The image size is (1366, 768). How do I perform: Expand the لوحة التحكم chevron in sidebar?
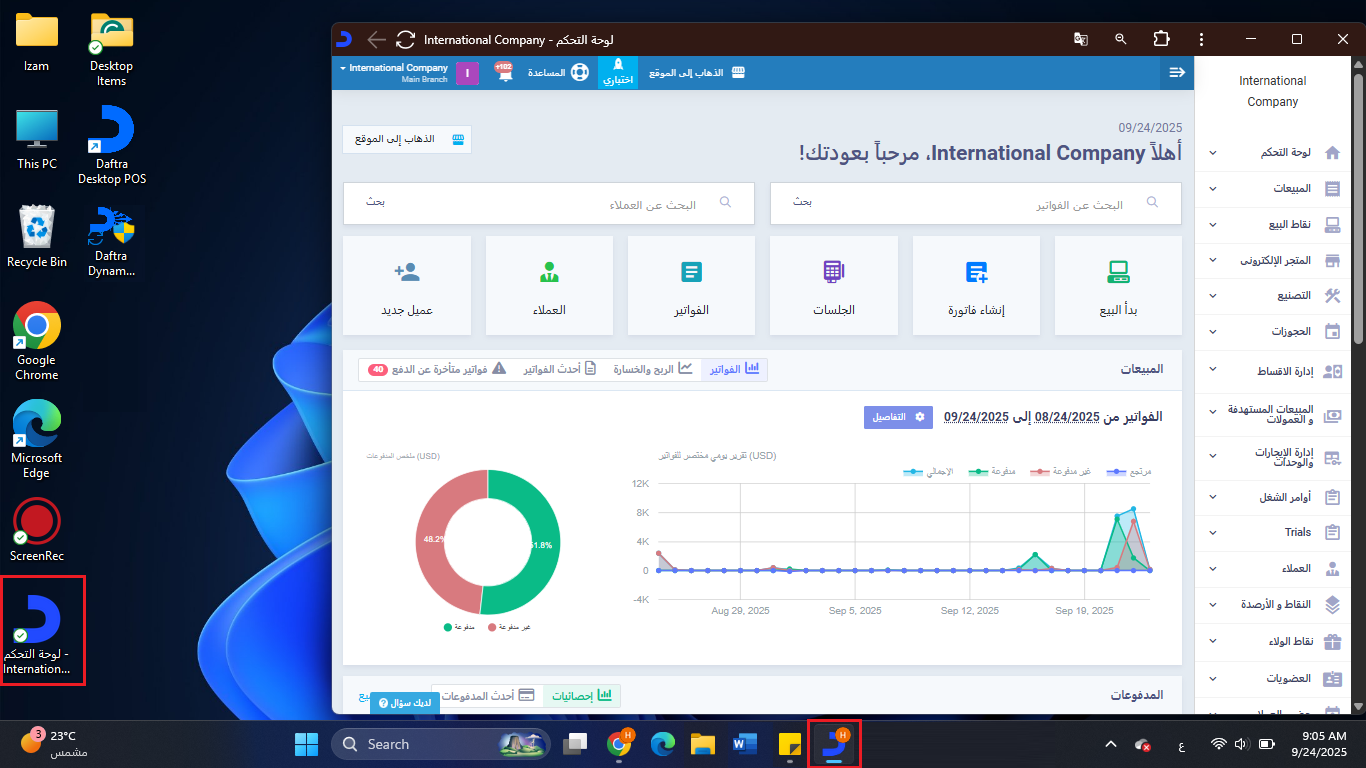click(x=1213, y=153)
